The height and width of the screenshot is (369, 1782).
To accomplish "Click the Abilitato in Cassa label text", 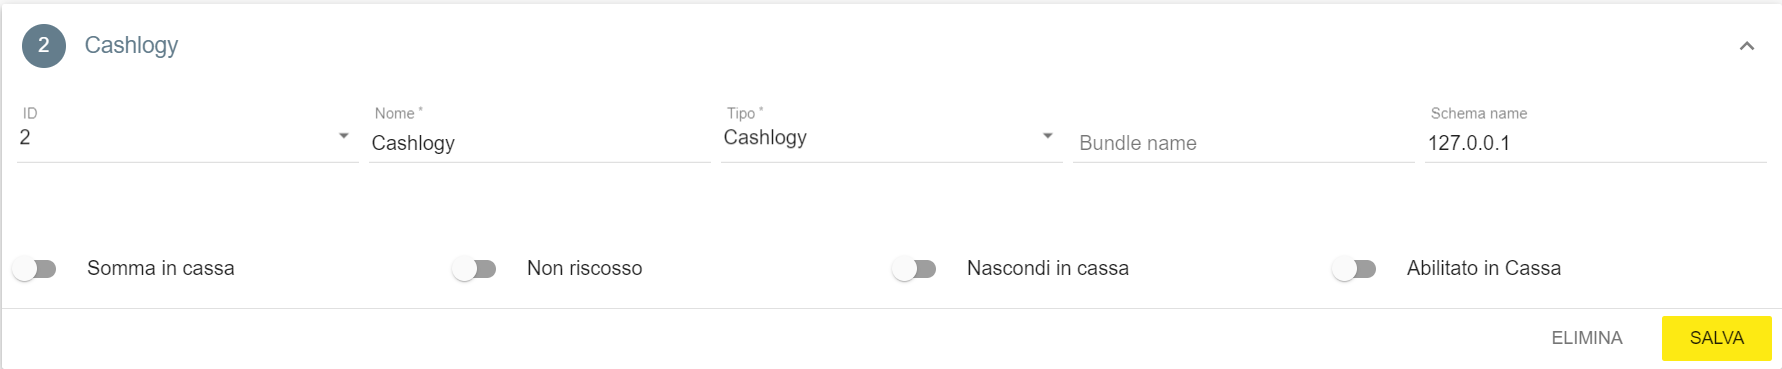I will [x=1484, y=268].
